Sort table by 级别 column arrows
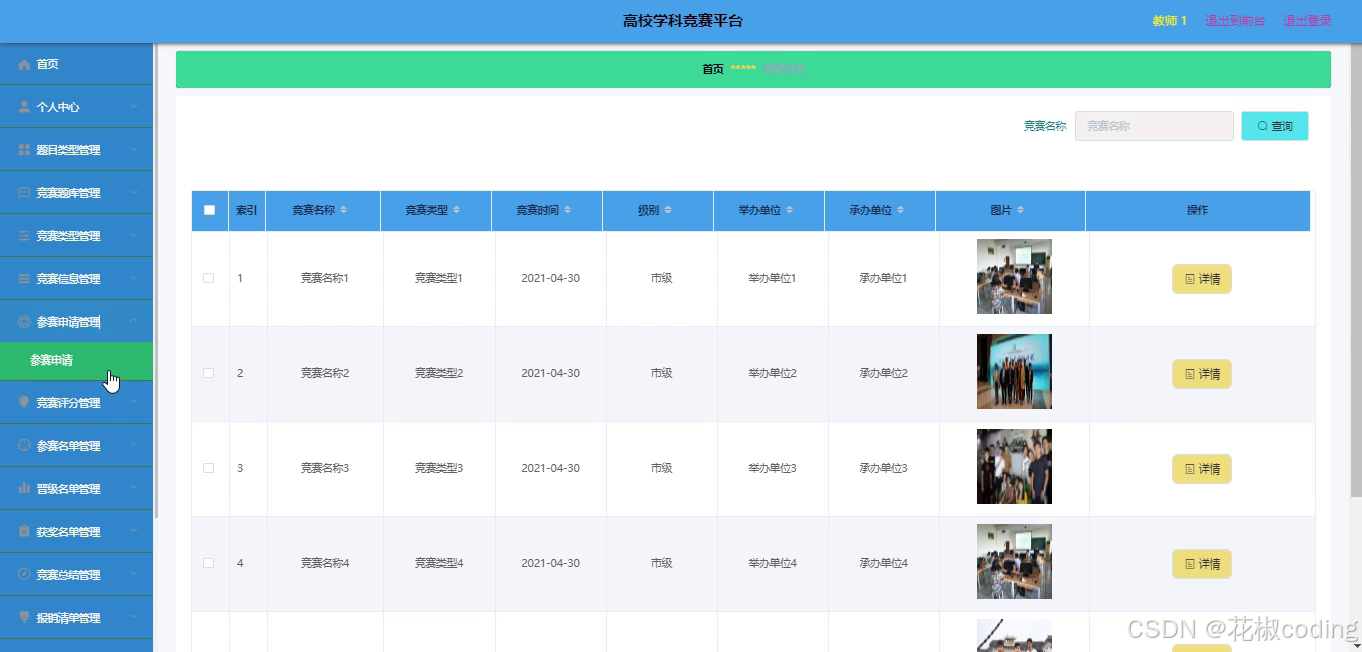This screenshot has height=652, width=1362. (668, 210)
